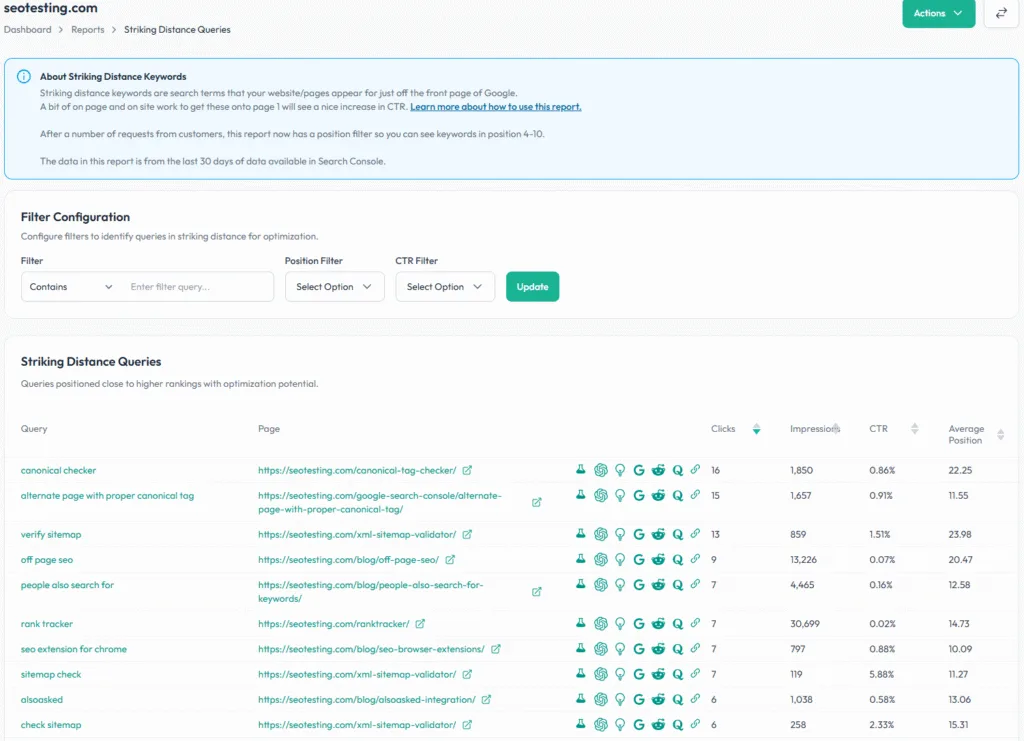1024x741 pixels.
Task: Open external link beside the canonical-tag-checker URL
Action: [467, 470]
